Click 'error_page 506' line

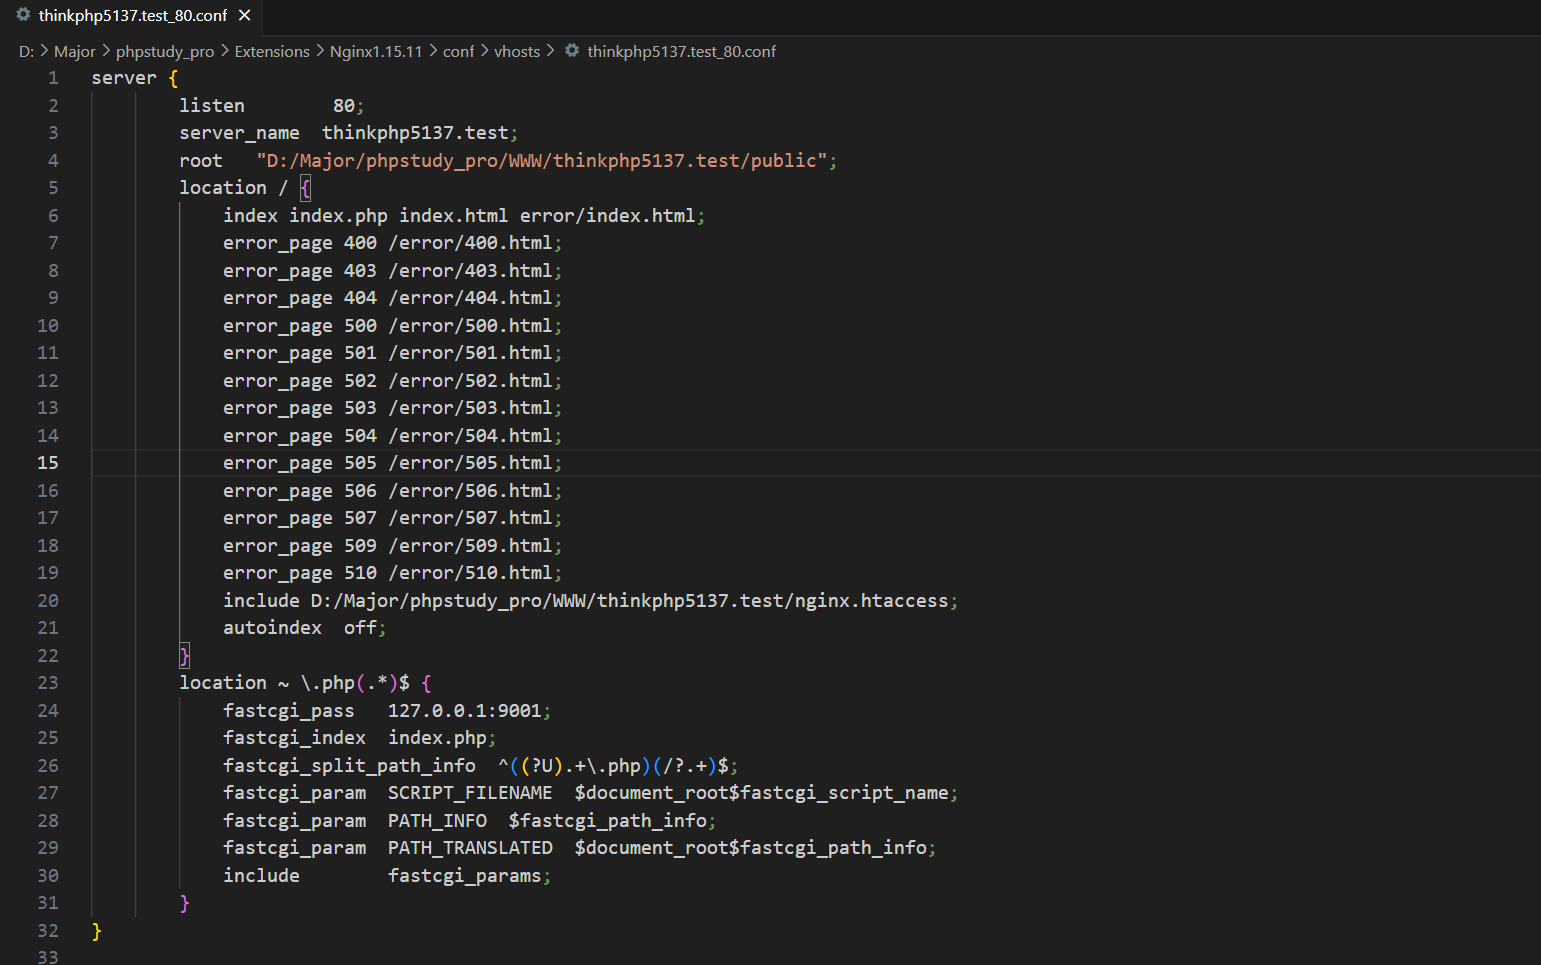[392, 491]
